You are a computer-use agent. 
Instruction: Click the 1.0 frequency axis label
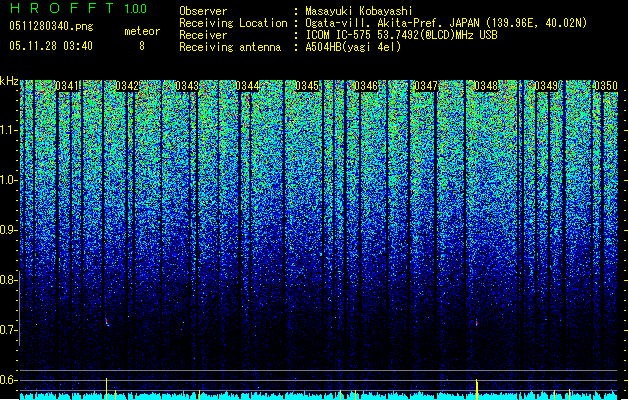coord(8,180)
